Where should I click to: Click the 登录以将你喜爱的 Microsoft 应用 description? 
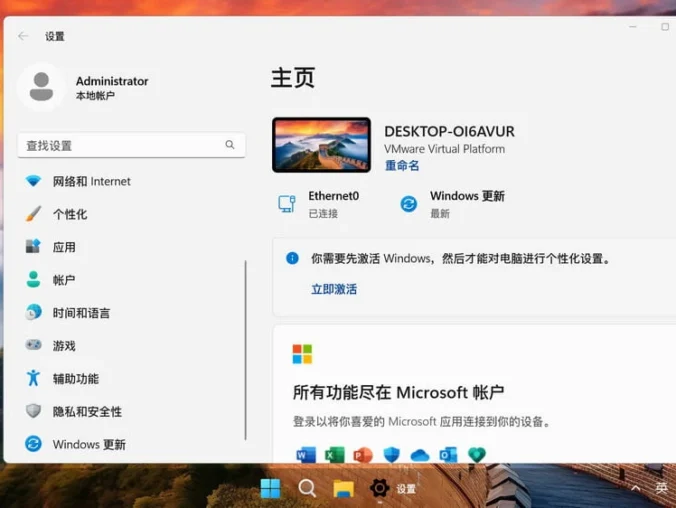[422, 421]
